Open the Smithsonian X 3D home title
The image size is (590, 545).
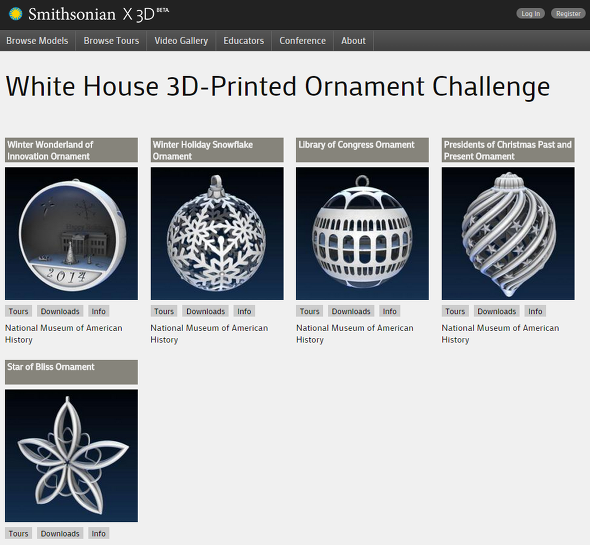tap(99, 14)
